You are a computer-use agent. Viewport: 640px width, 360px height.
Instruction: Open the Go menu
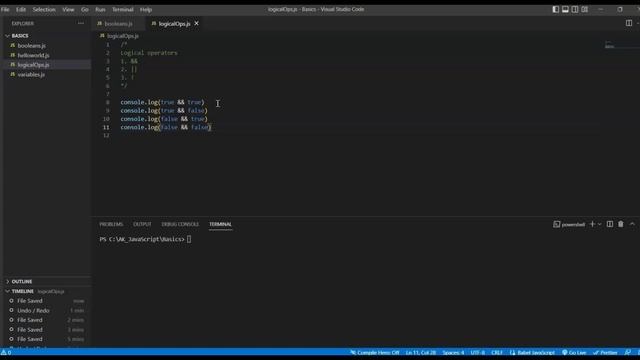point(84,9)
